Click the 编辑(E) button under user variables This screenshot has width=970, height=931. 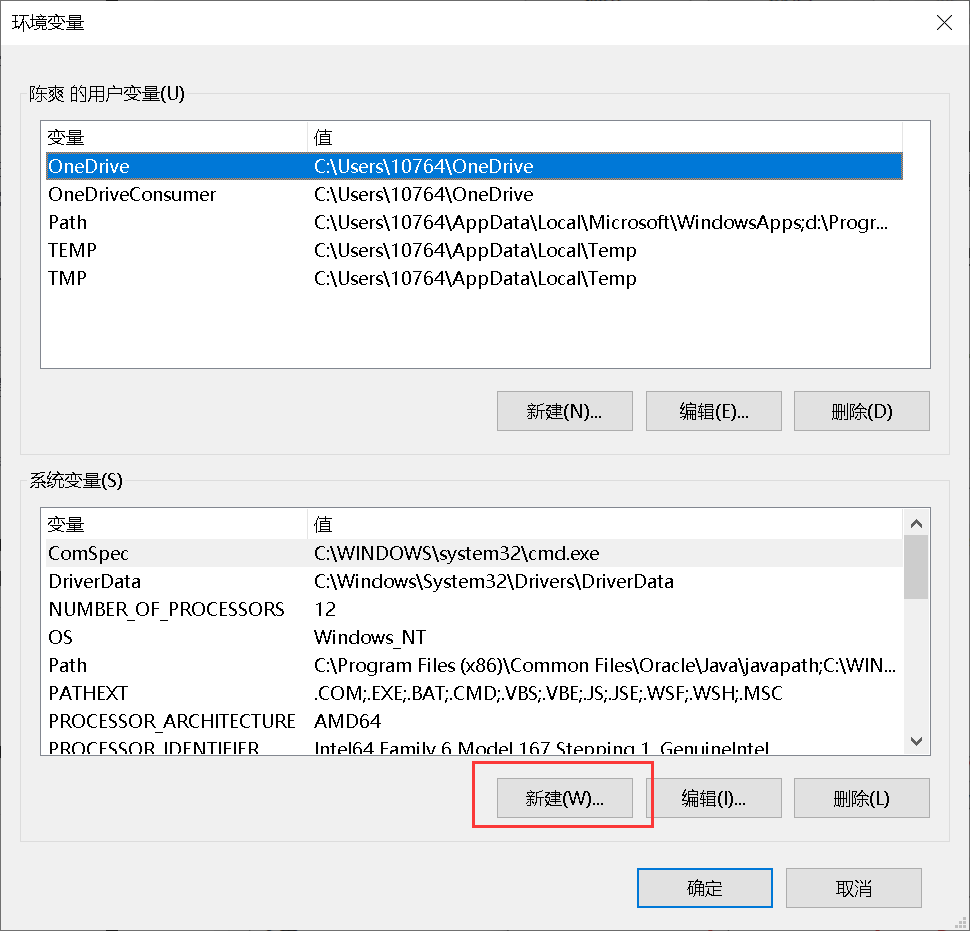point(713,411)
